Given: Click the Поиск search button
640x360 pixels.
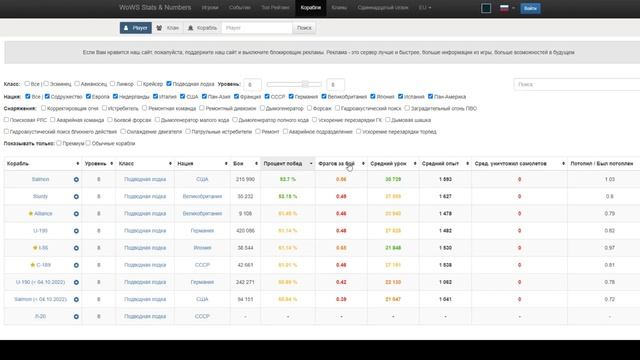Looking at the screenshot, I should 304,28.
